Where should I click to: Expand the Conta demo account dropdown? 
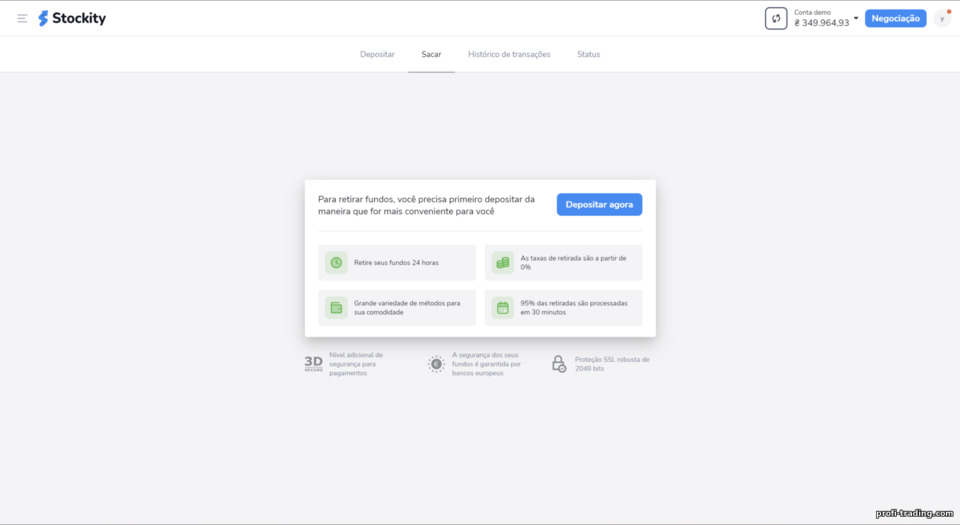856,18
